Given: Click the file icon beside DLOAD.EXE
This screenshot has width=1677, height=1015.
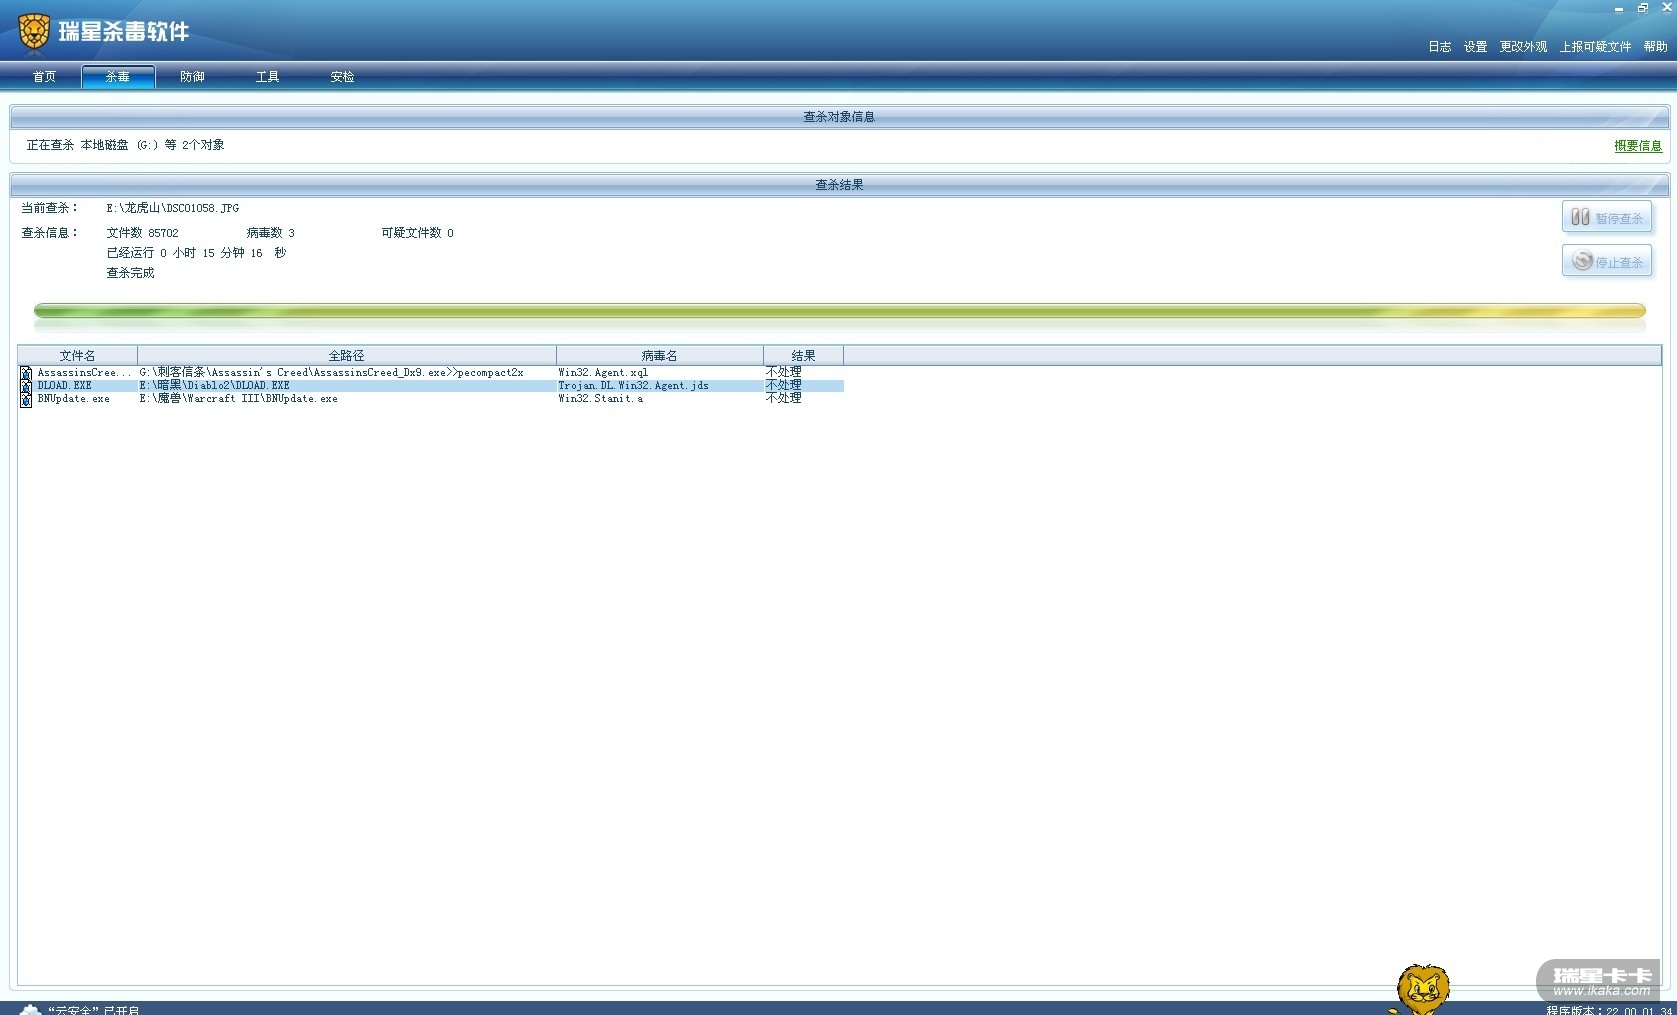Looking at the screenshot, I should 26,386.
